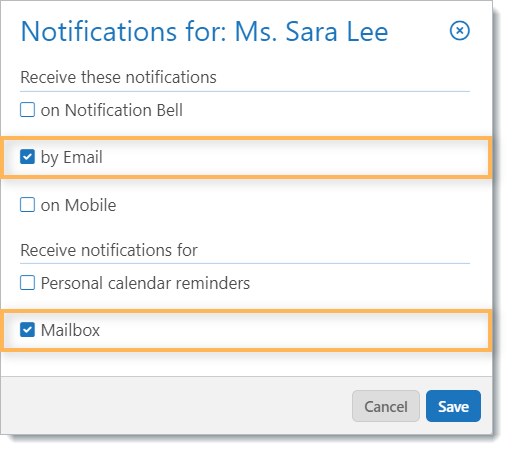Select the dialog title Notifications for: Ms. Sara Lee

tap(204, 32)
